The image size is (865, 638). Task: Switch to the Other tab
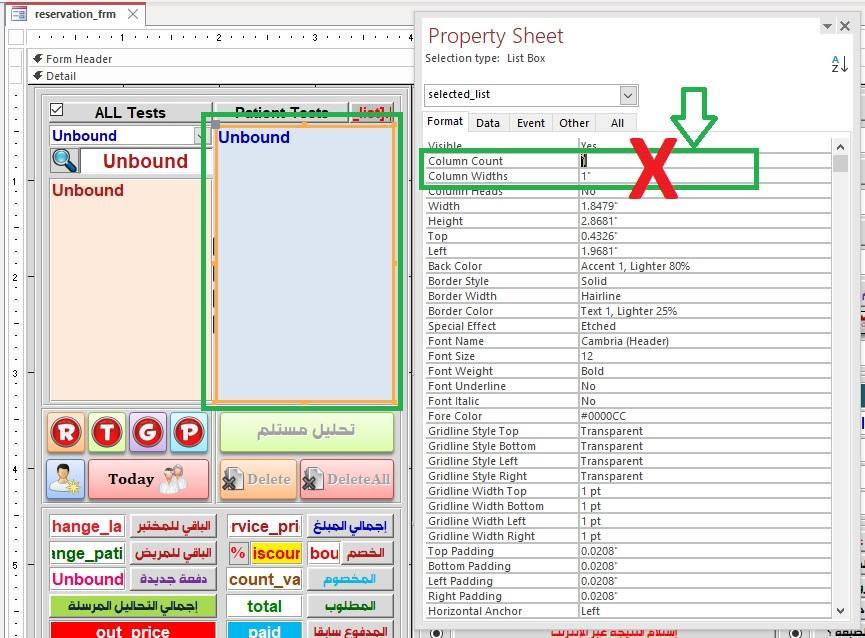(x=574, y=123)
